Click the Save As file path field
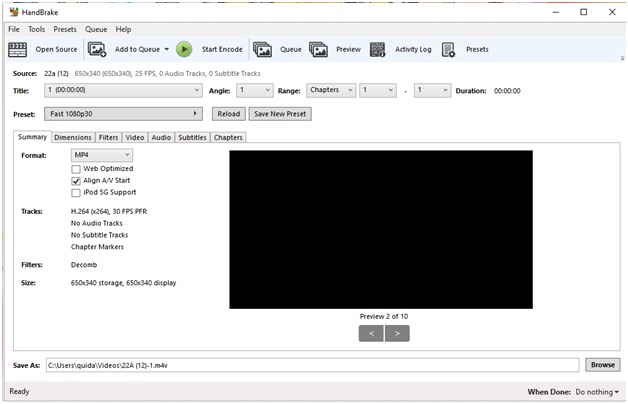 coord(312,365)
